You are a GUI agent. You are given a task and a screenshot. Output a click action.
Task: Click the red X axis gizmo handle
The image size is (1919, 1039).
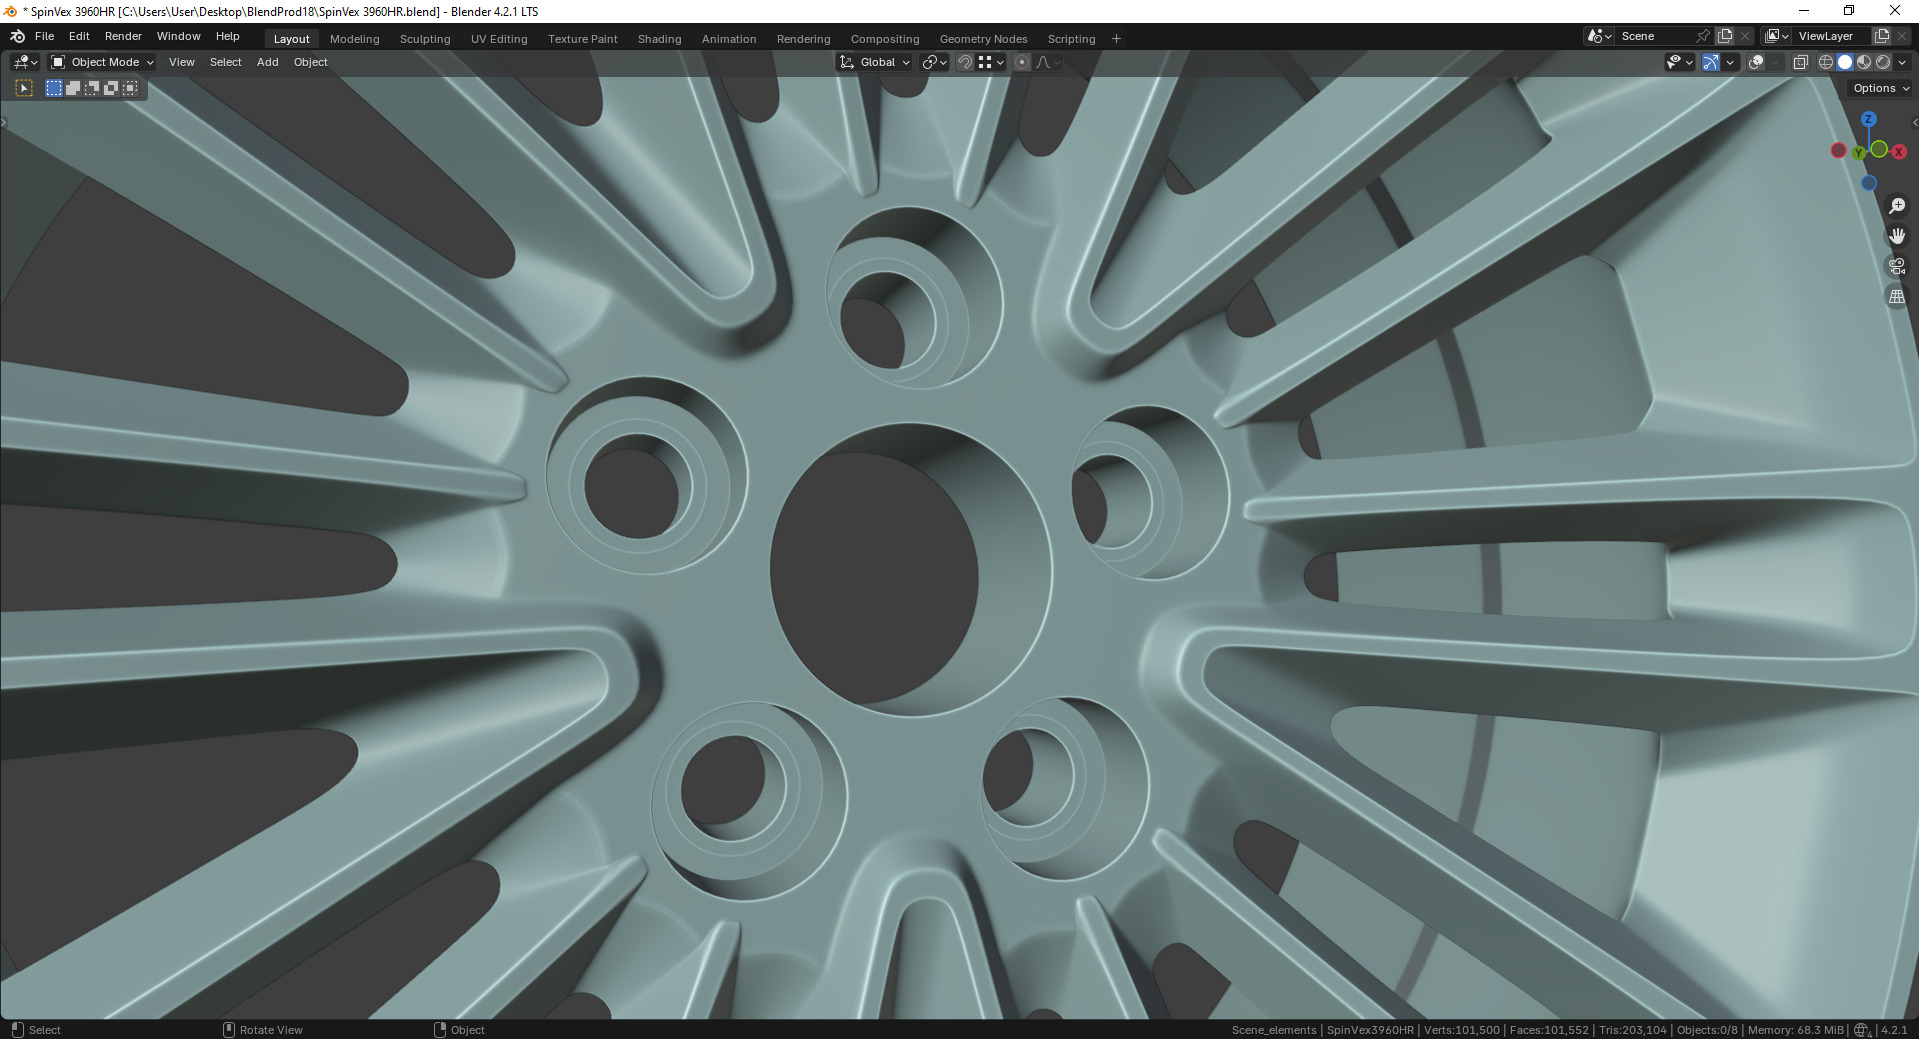tap(1899, 152)
